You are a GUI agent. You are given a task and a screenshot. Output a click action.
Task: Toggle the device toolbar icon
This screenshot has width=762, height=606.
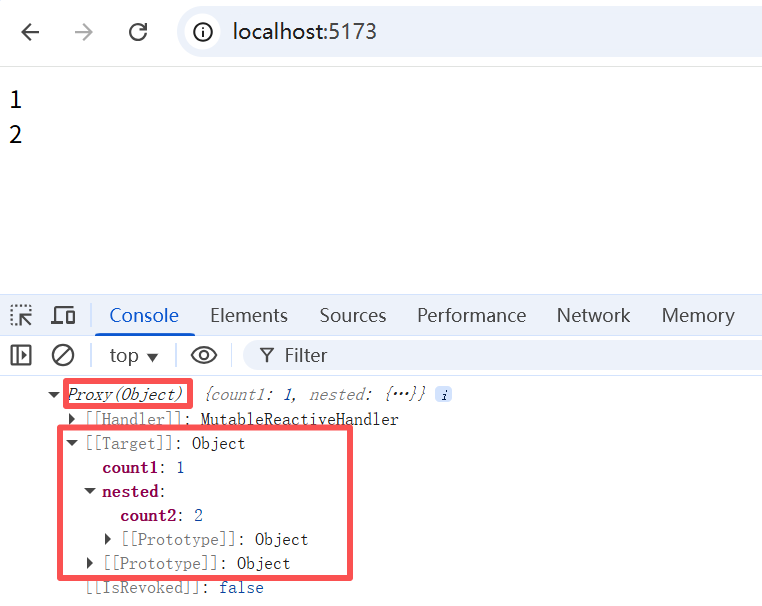63,315
